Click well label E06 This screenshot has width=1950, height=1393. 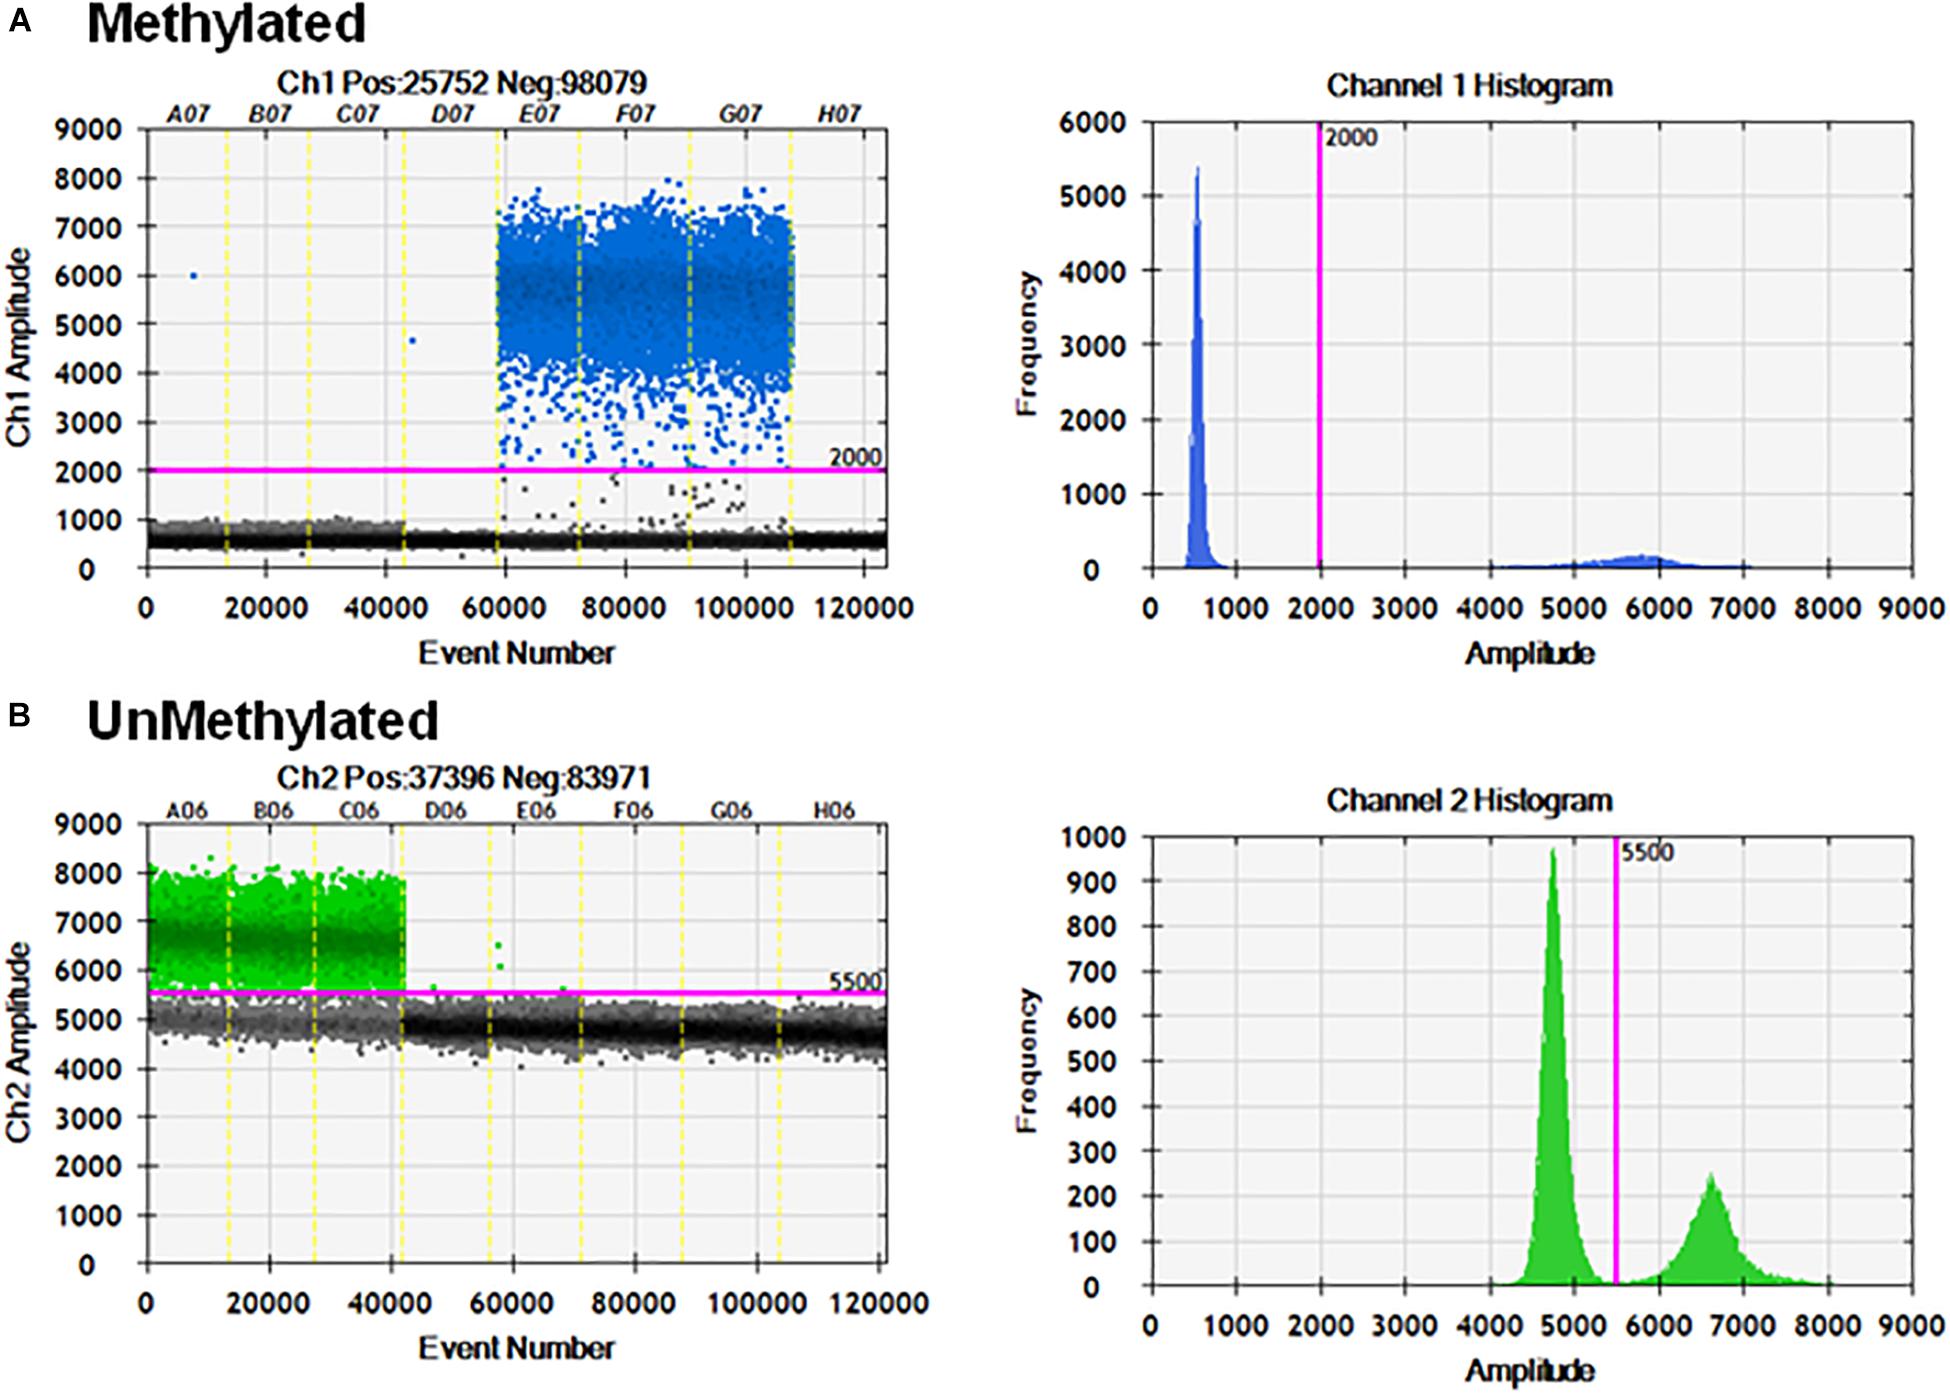coord(534,811)
